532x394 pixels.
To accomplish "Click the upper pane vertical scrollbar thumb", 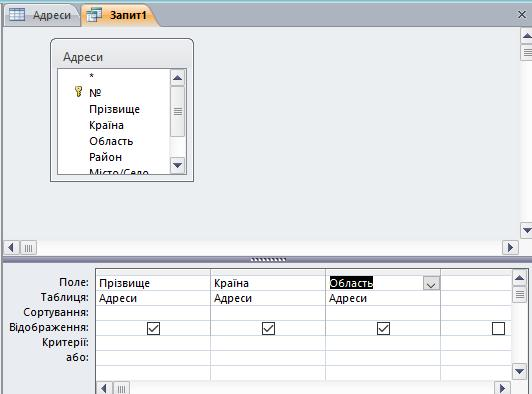I will click(x=527, y=53).
